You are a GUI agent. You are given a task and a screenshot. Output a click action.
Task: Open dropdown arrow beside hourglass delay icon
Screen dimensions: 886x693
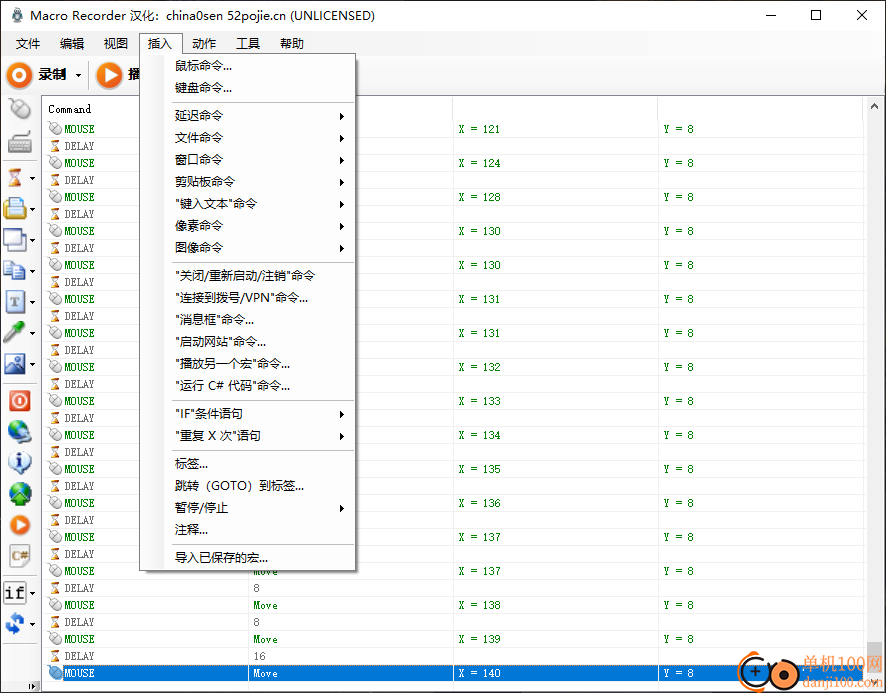tap(32, 178)
